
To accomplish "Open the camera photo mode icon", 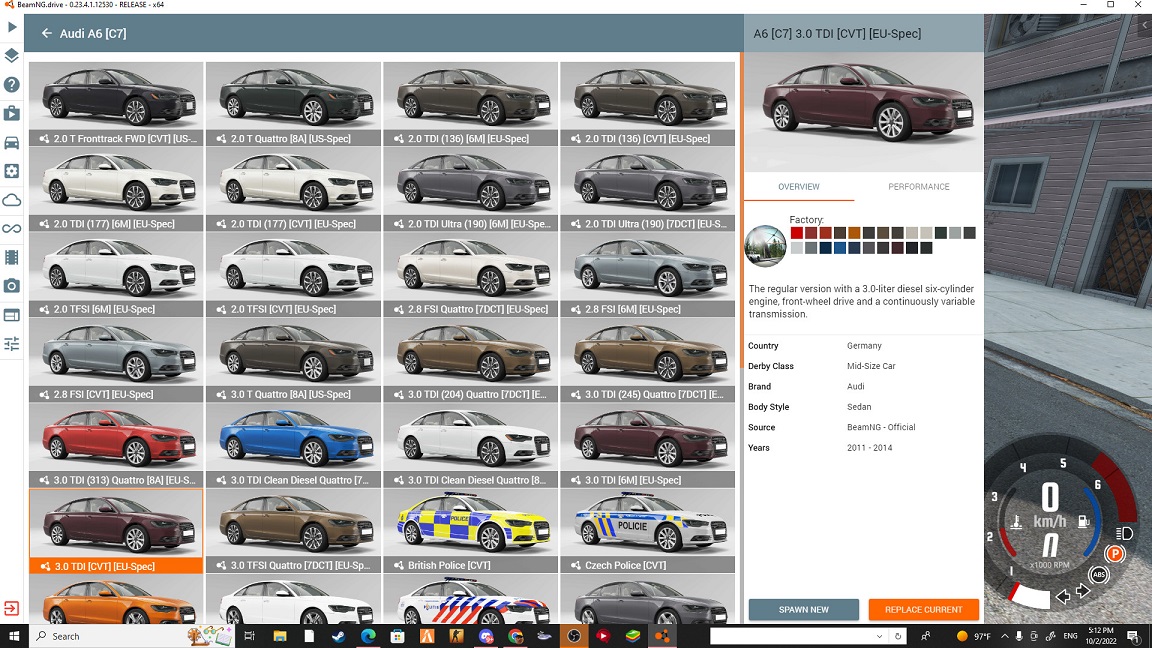I will coord(12,286).
